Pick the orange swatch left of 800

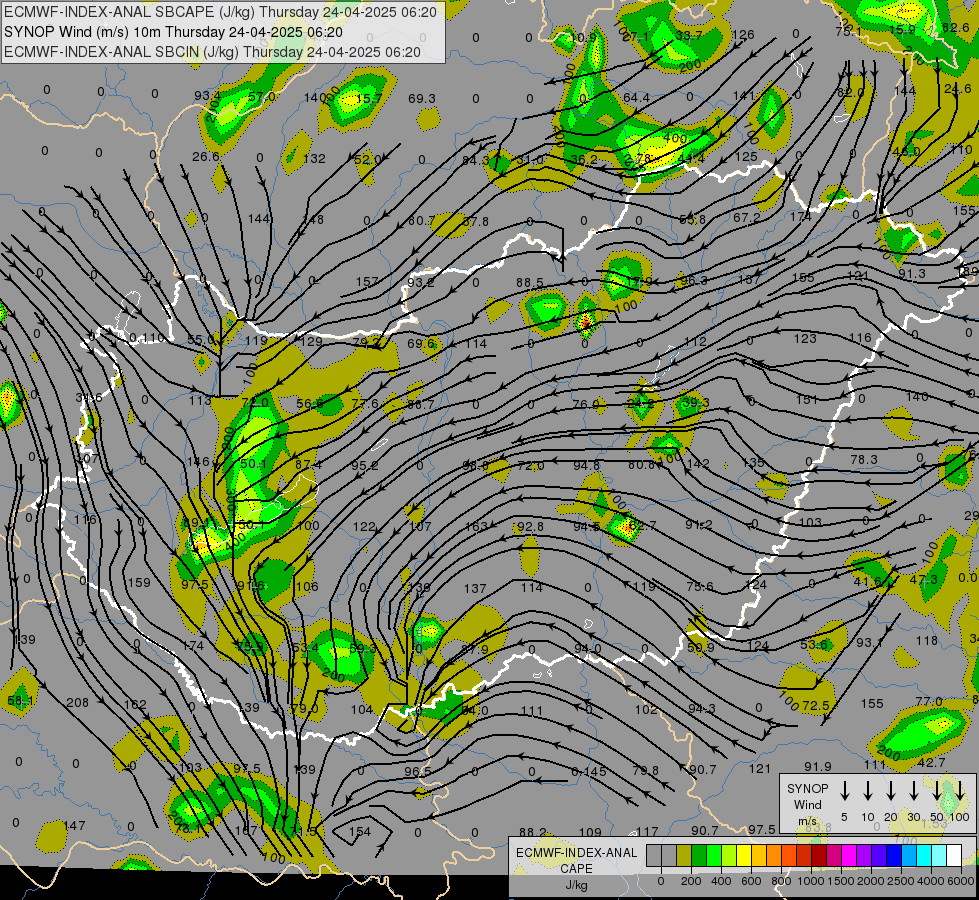tap(774, 856)
